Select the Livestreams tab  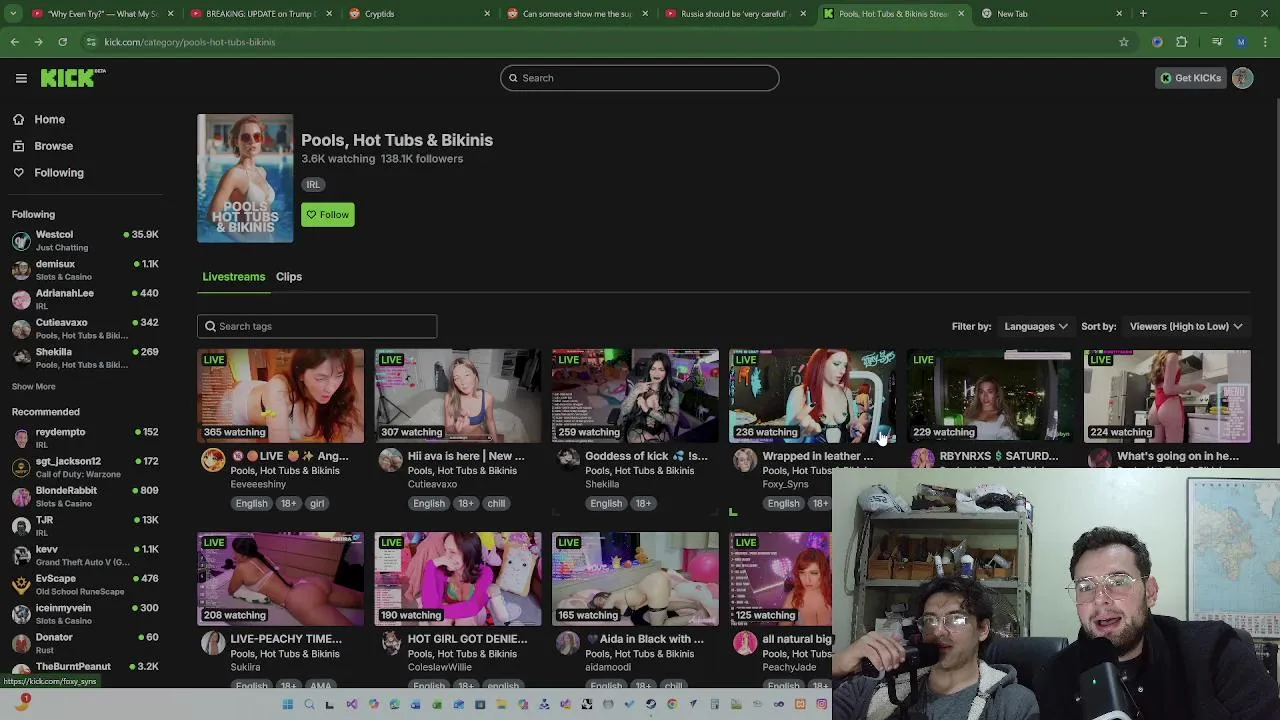click(x=234, y=277)
